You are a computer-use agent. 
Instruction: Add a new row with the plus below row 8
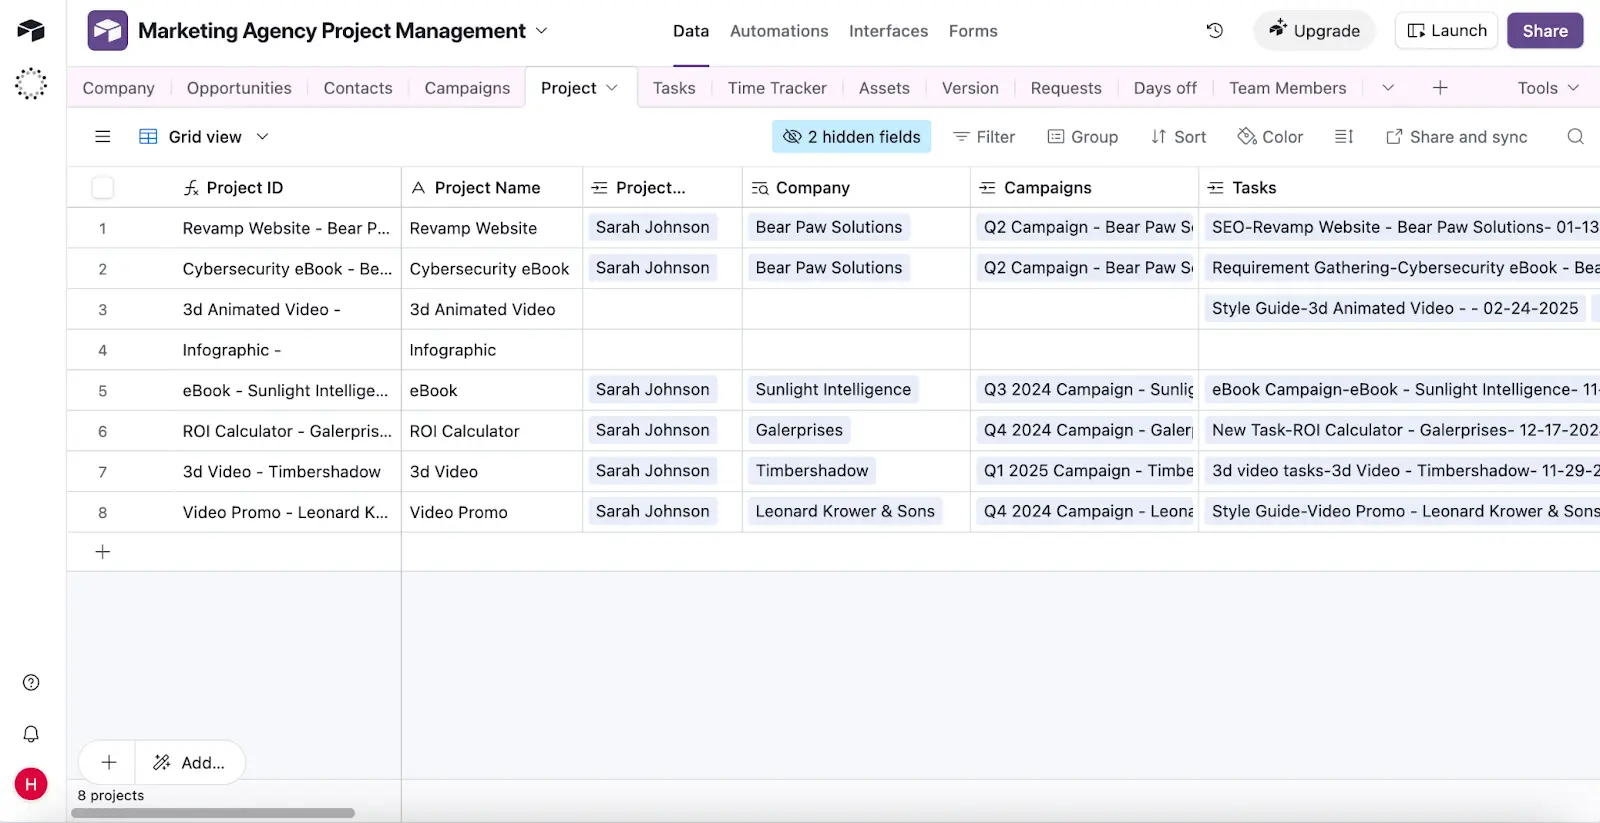(x=102, y=552)
